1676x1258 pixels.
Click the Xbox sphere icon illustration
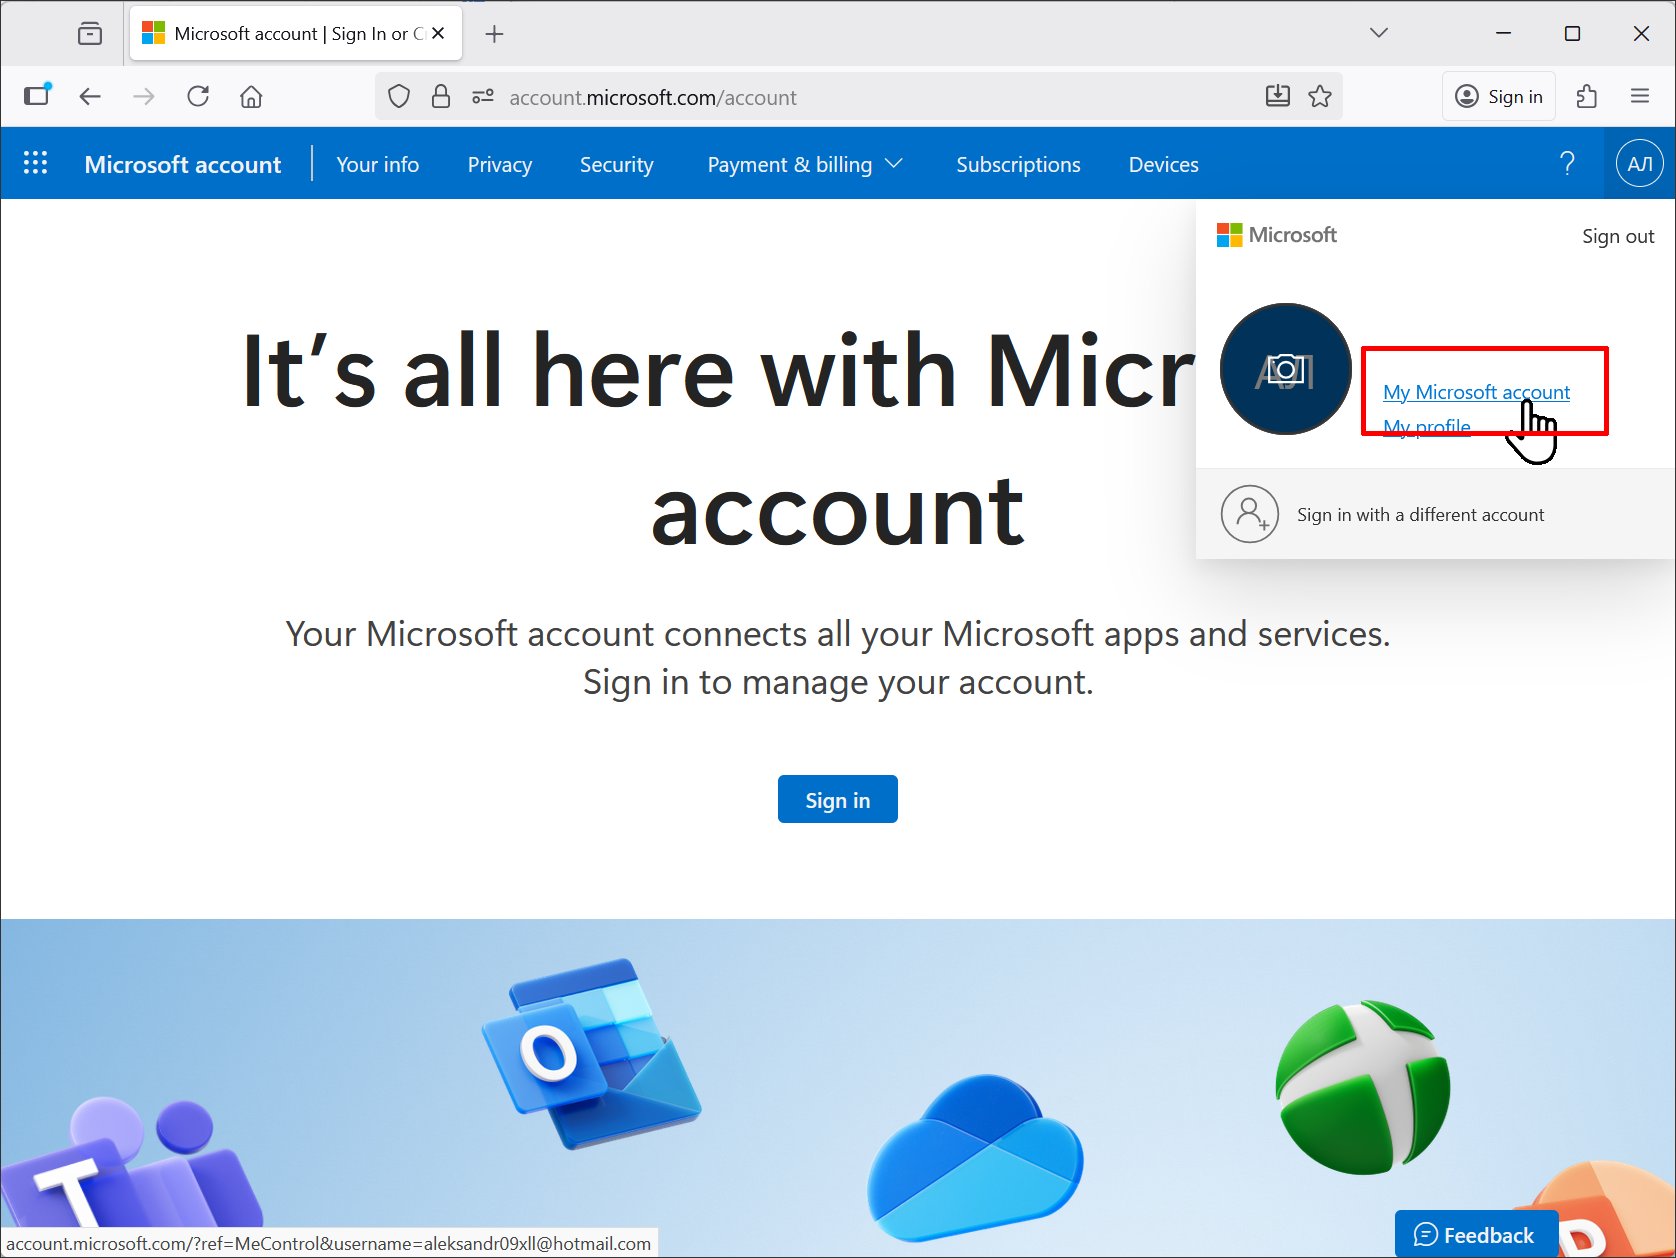(1363, 1087)
